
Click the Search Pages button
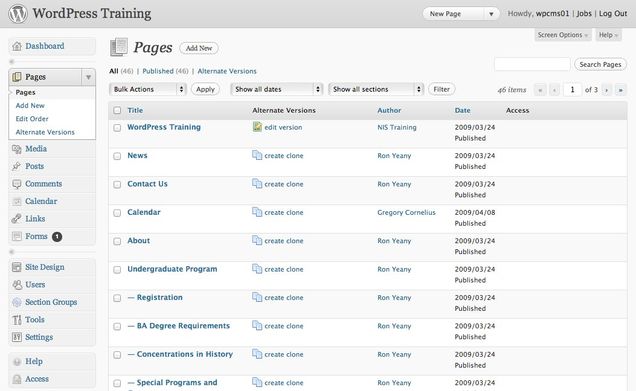600,64
